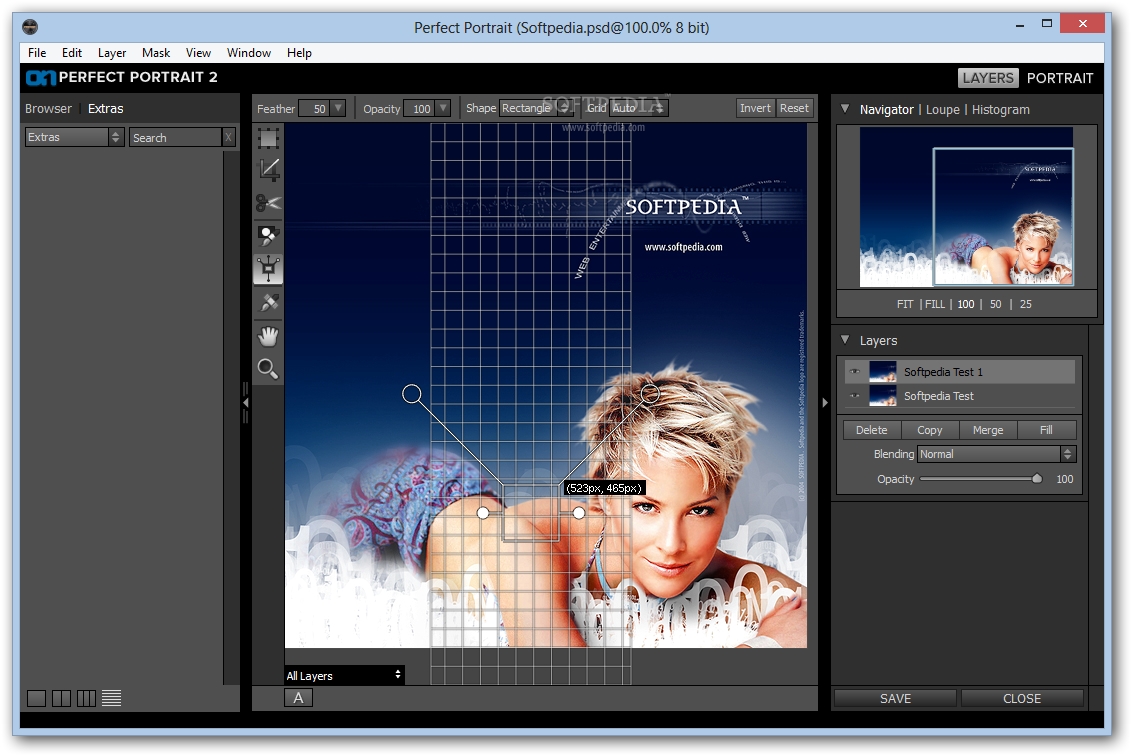Click the onOne Perfect Portrait logo
Image resolution: width=1132 pixels, height=756 pixels.
[121, 77]
